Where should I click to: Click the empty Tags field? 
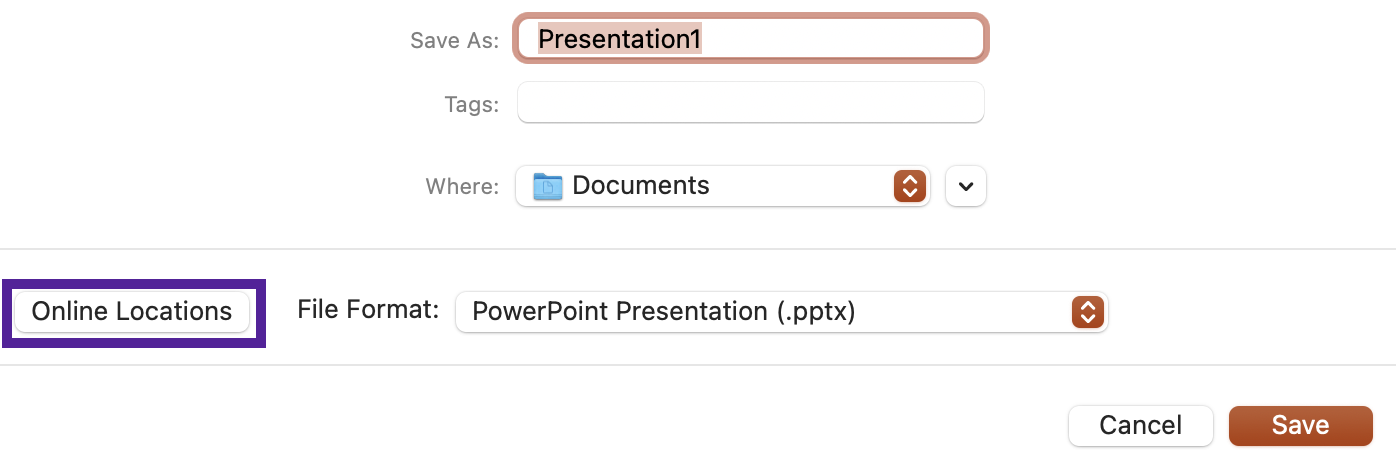750,103
